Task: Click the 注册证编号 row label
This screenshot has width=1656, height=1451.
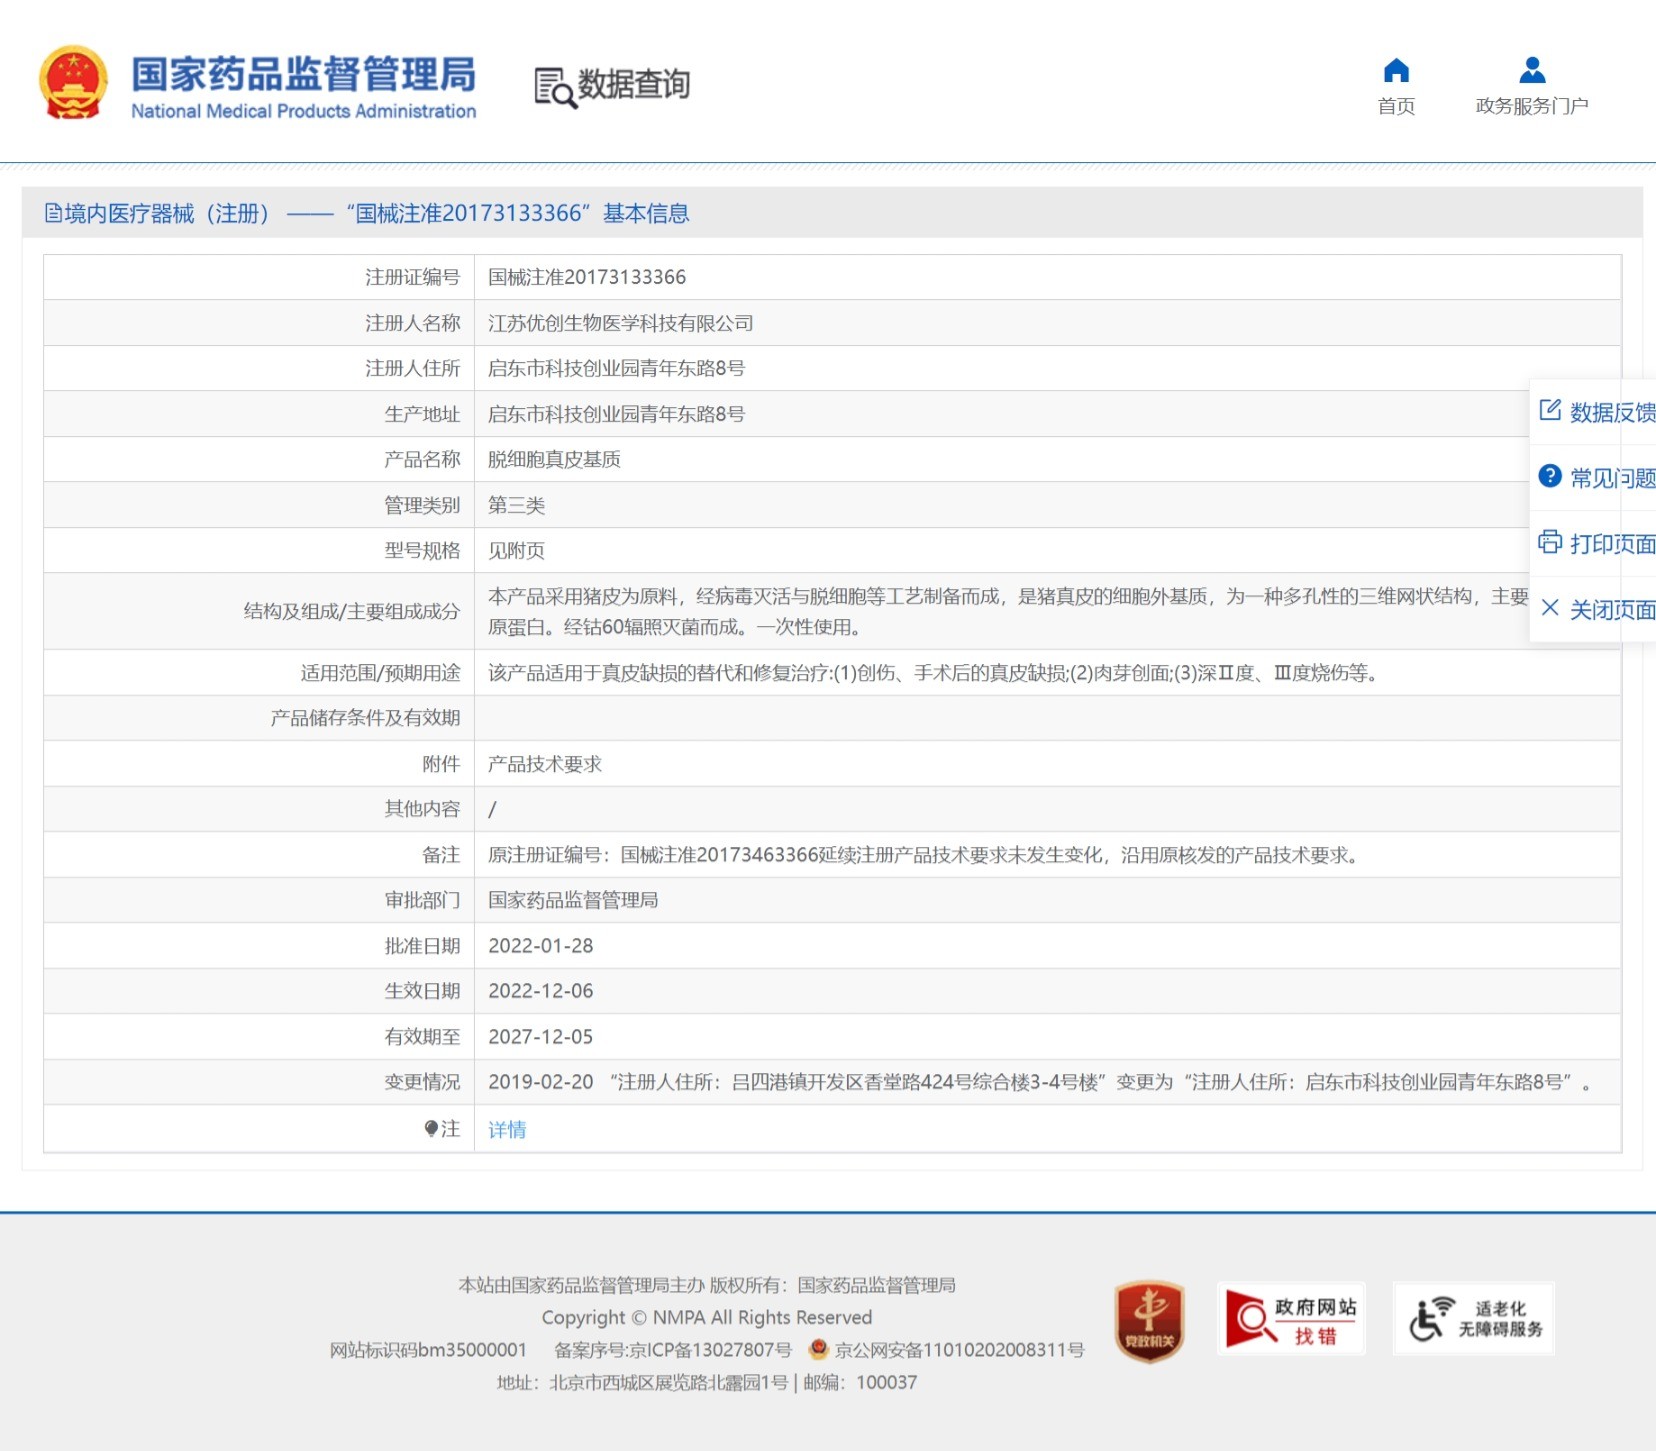Action: pos(412,277)
